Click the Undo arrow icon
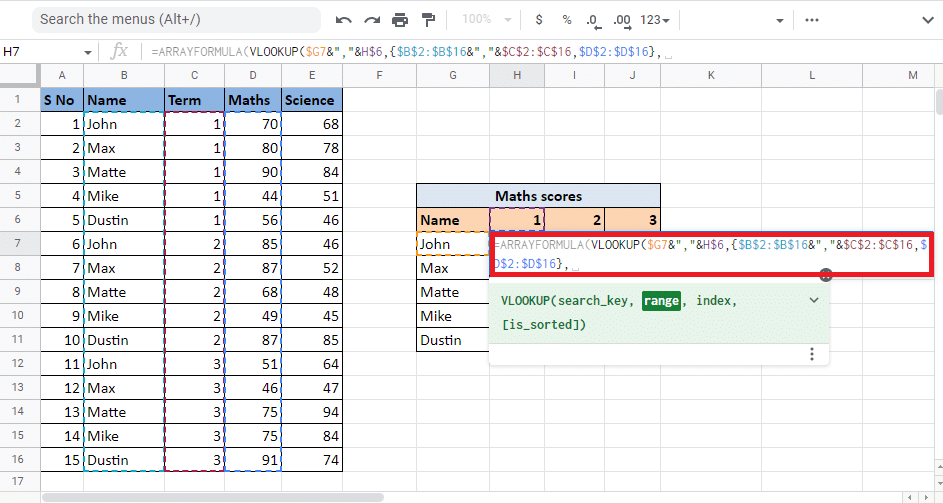 [344, 19]
